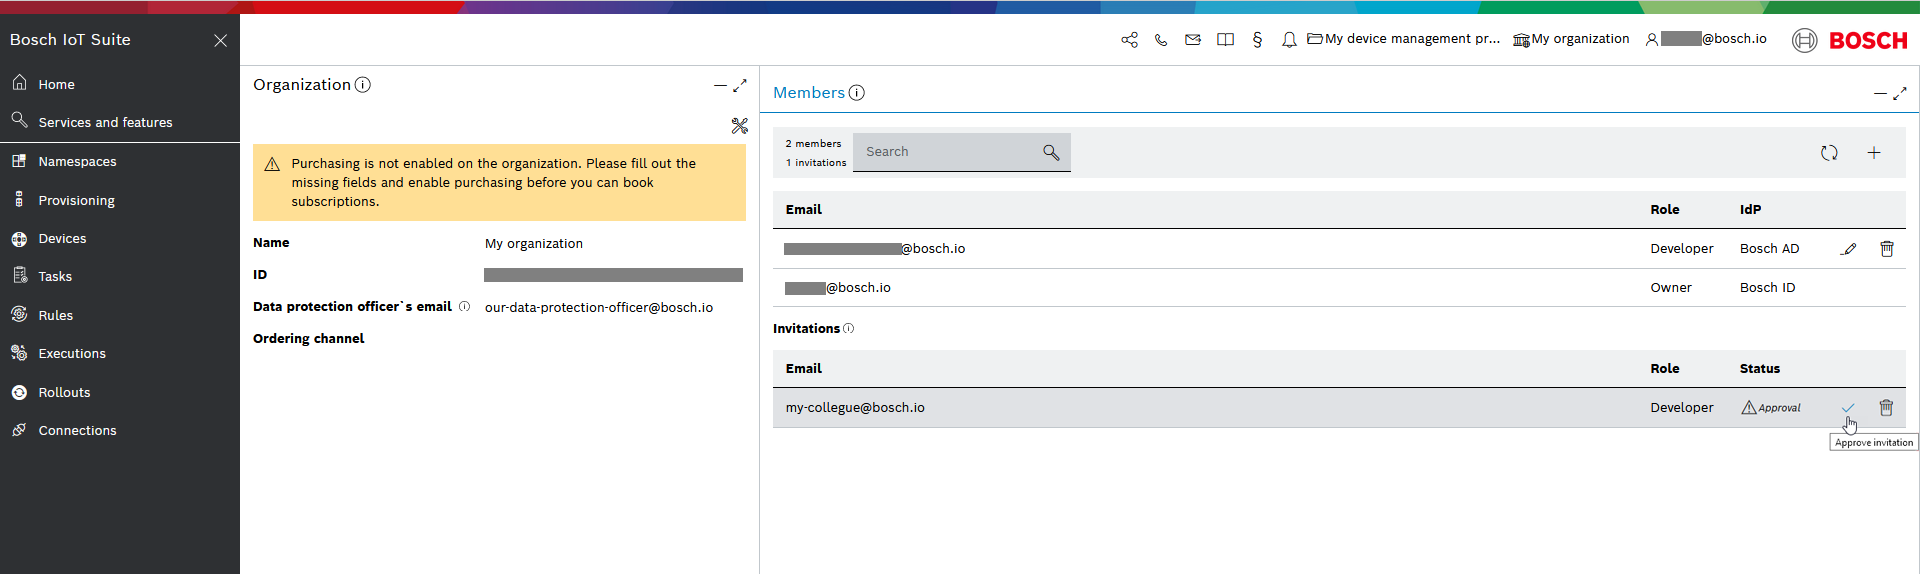Open the documentation book icon

pyautogui.click(x=1225, y=40)
